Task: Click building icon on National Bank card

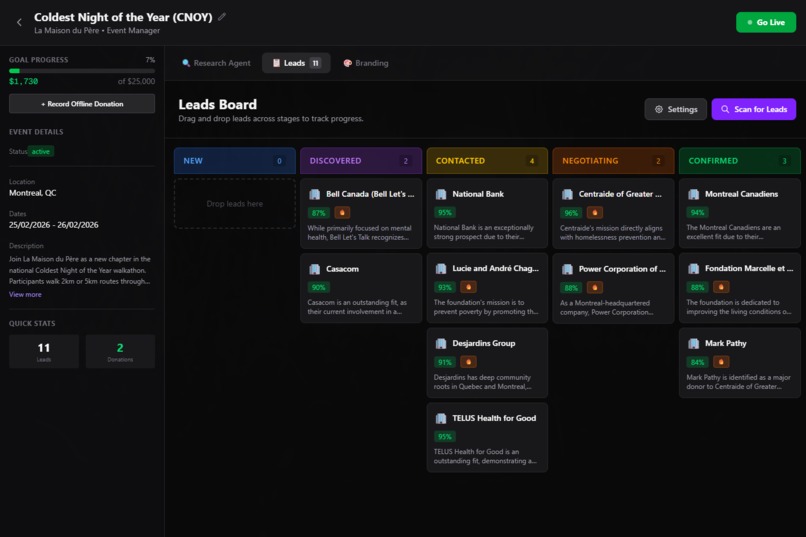Action: click(x=441, y=194)
